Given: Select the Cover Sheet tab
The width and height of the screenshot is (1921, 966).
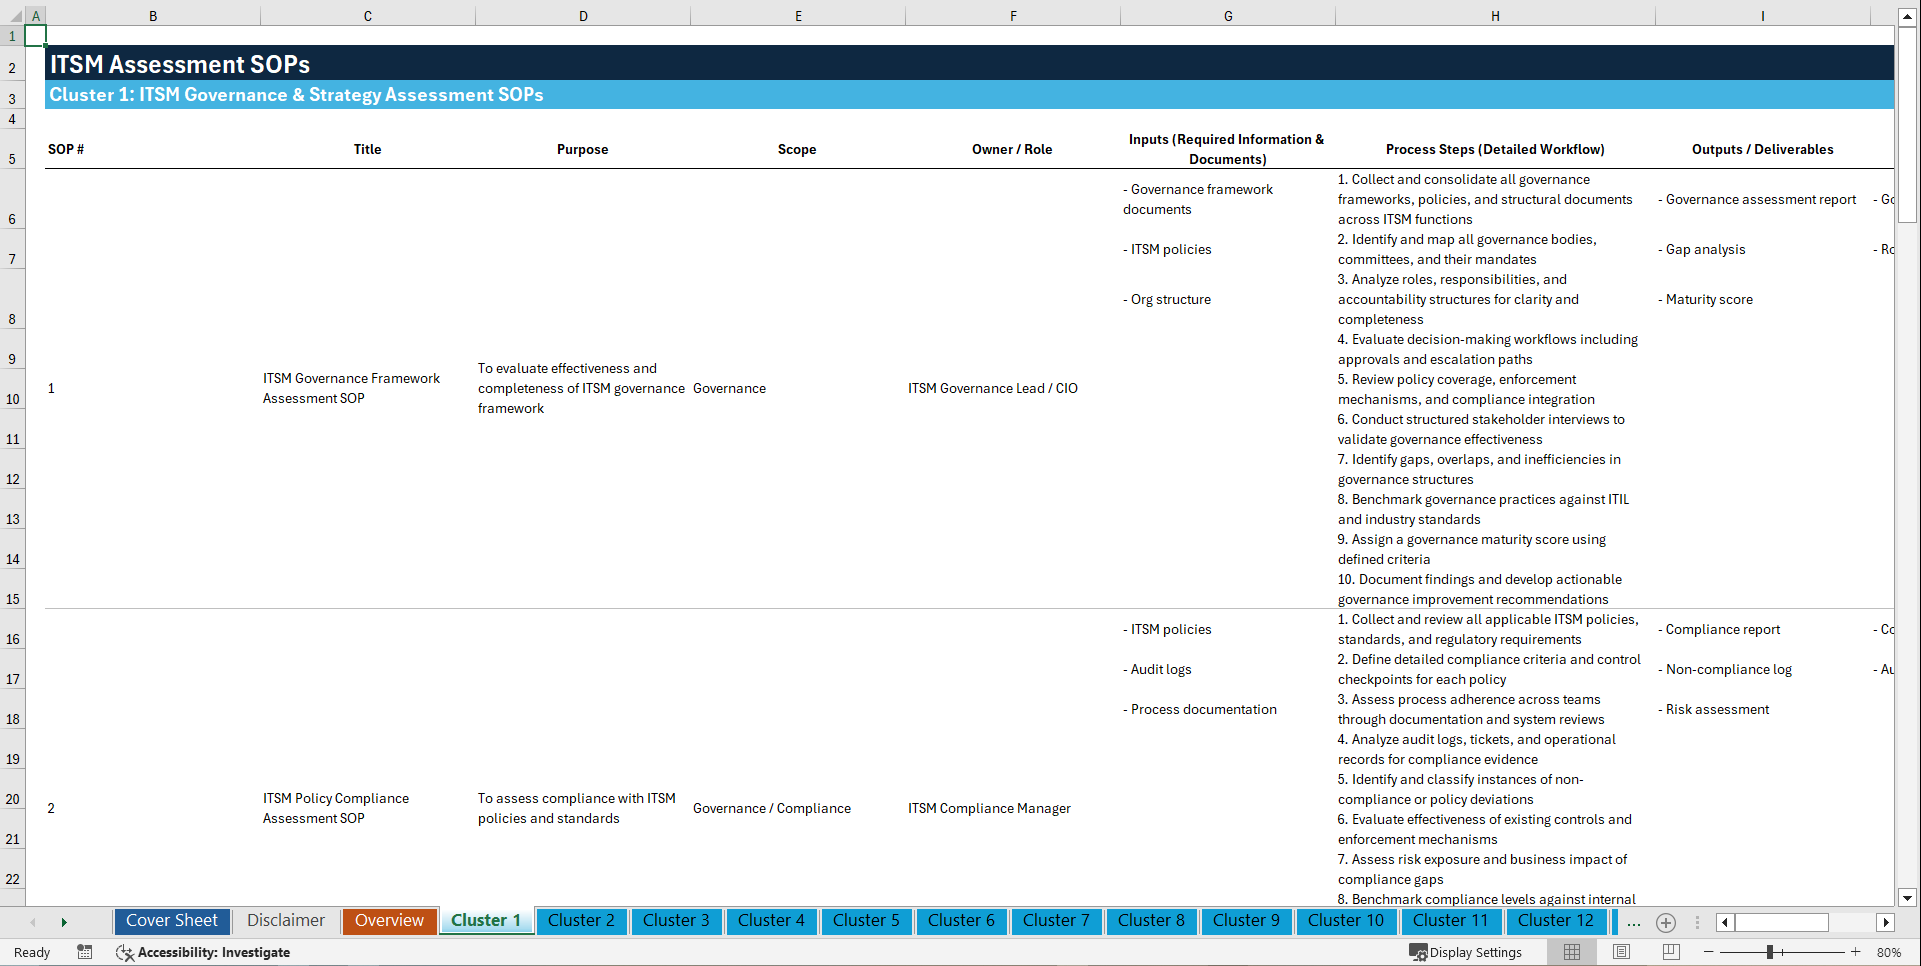Looking at the screenshot, I should pos(171,921).
